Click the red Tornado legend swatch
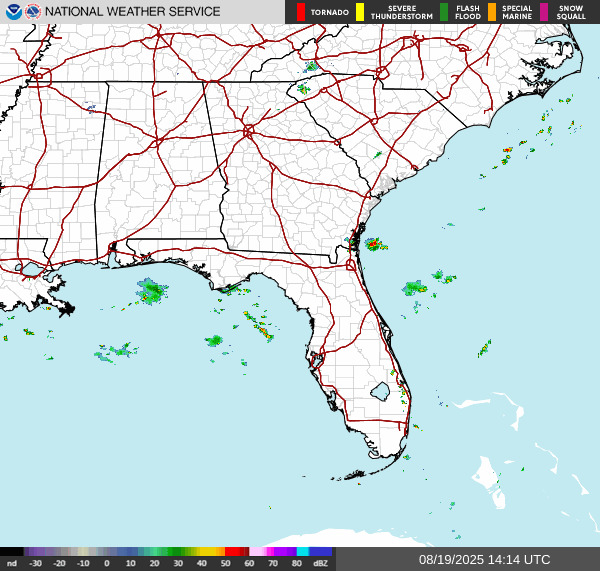The height and width of the screenshot is (571, 600). (301, 12)
